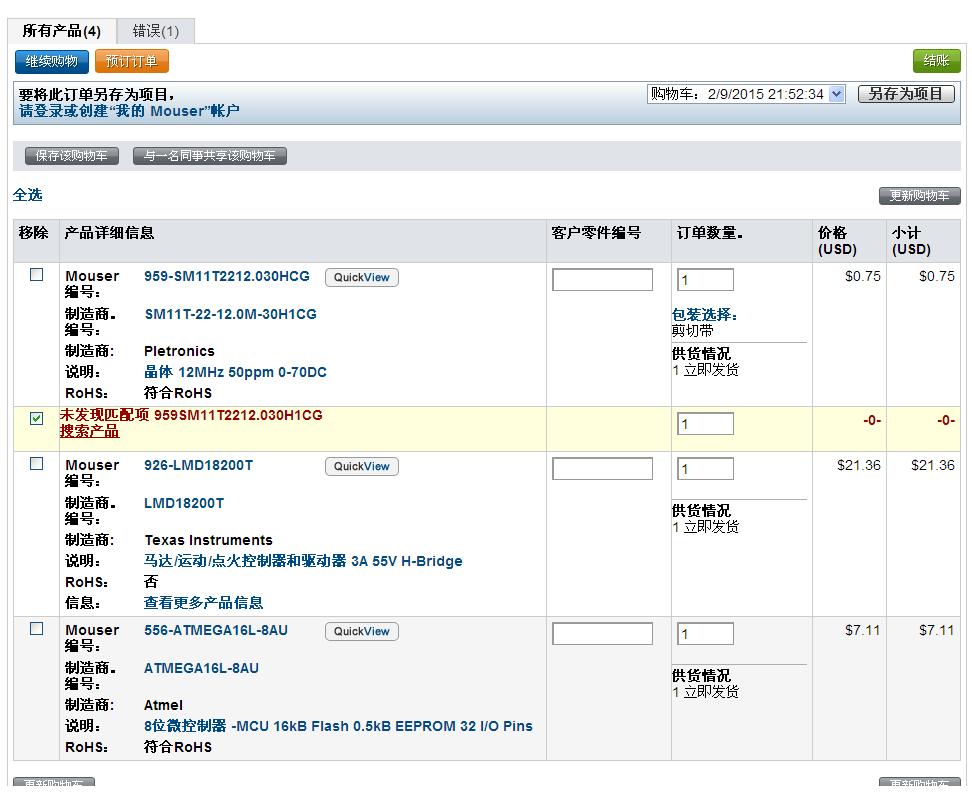972x794 pixels.
Task: Open the 包装选择 packaging link
Action: (x=705, y=315)
